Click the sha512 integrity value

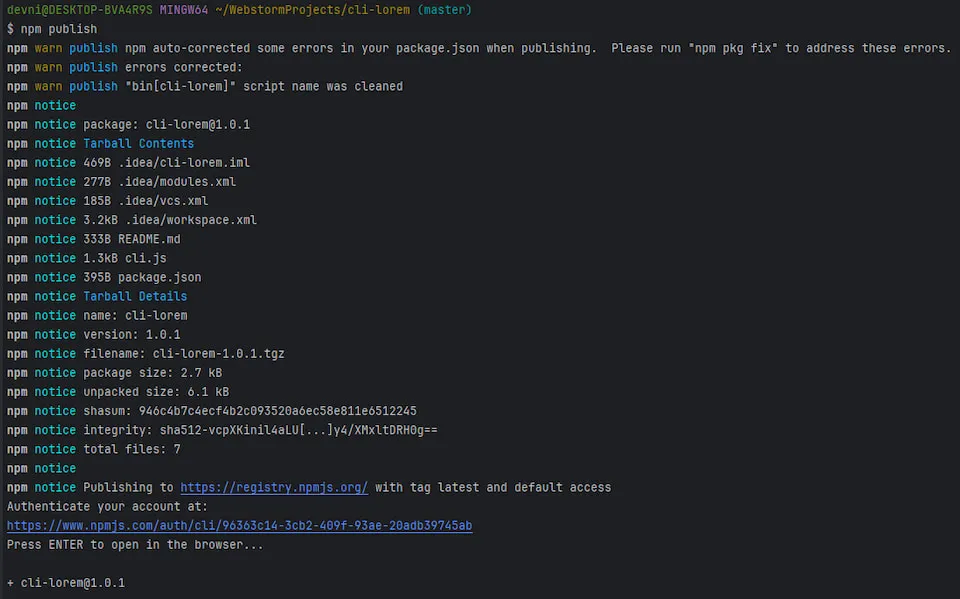tap(298, 430)
